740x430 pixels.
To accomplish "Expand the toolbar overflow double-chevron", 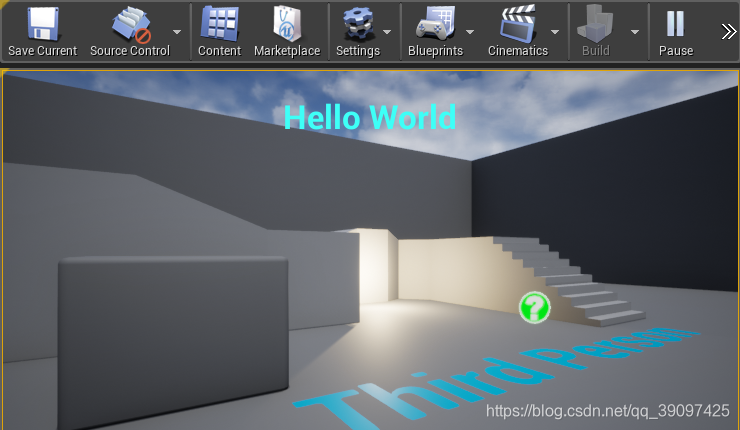I will pos(728,32).
